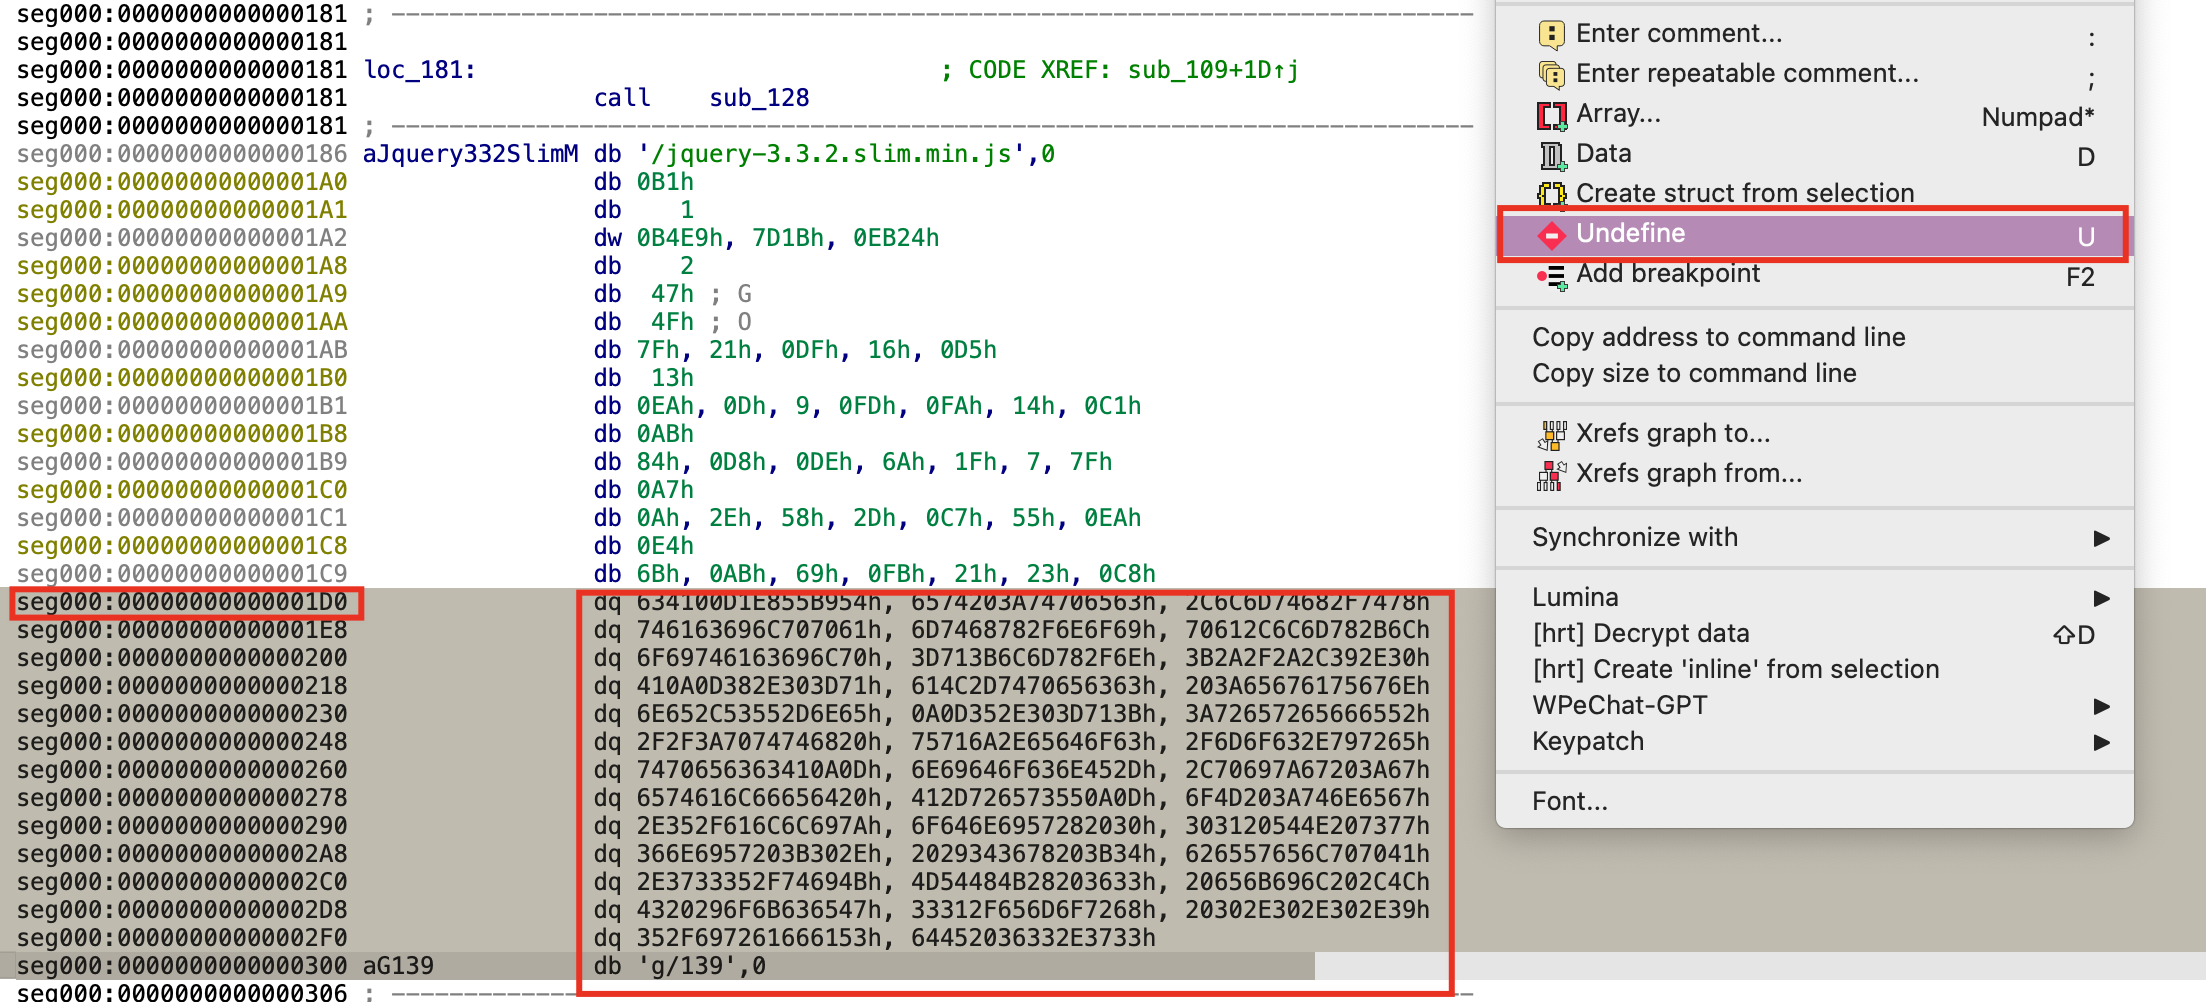The image size is (2206, 1002).
Task: Choose [hrt] Decrypt data menu entry
Action: [x=1640, y=634]
